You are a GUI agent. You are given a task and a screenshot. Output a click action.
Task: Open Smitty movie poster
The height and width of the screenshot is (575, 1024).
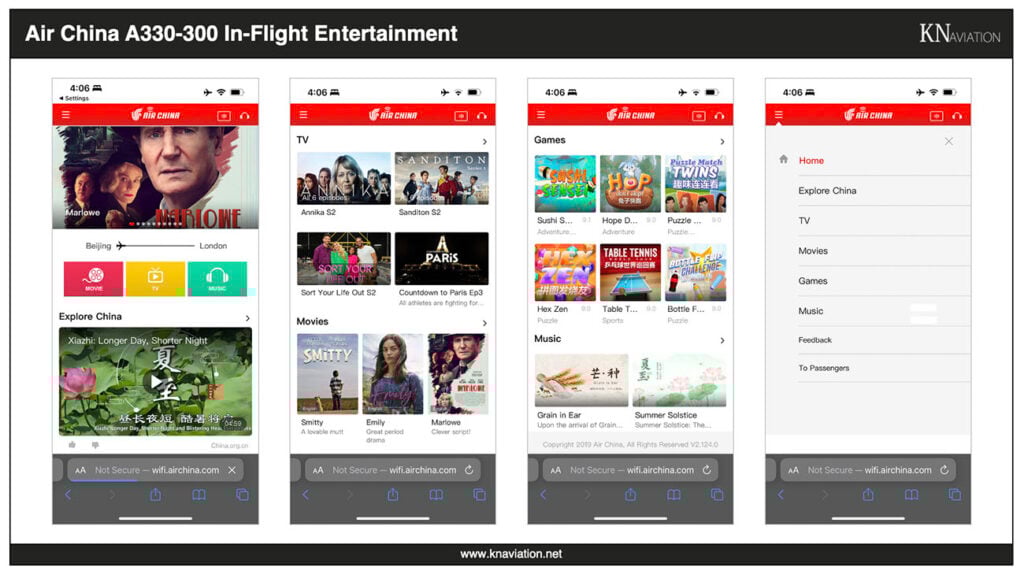click(x=327, y=374)
